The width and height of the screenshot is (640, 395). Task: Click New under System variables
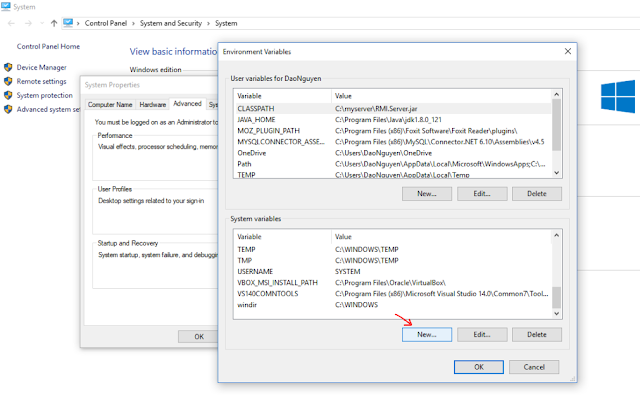coord(427,335)
